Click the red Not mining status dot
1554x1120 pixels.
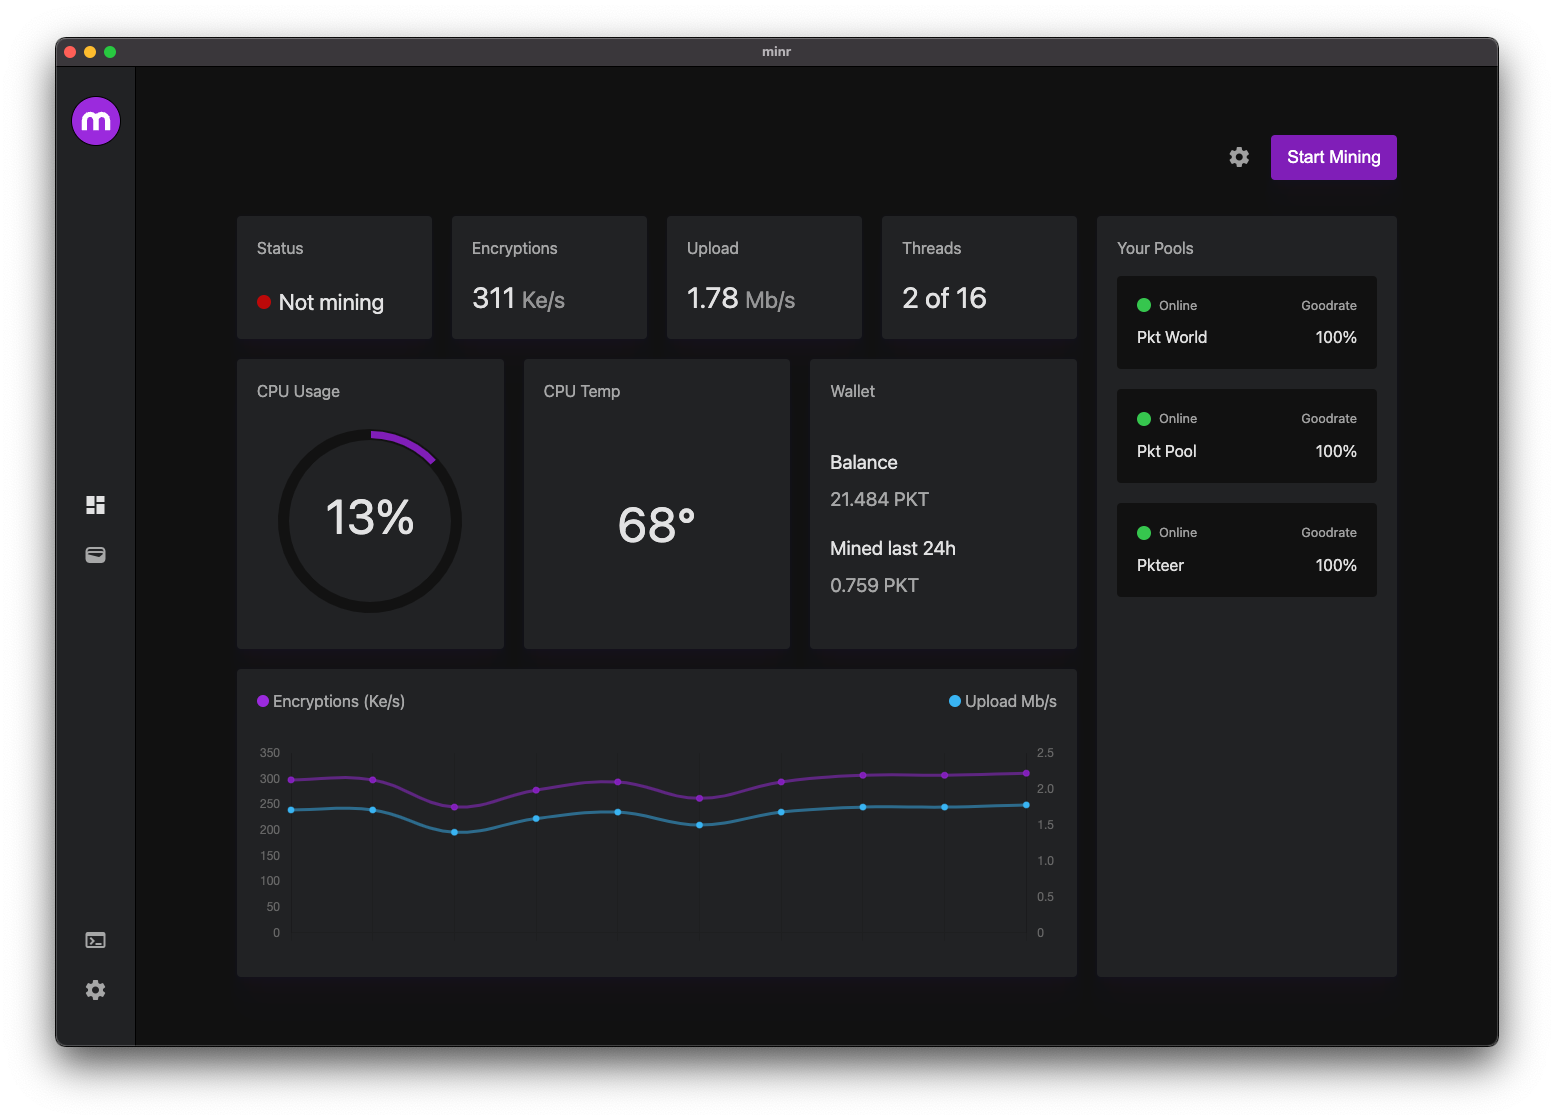pyautogui.click(x=264, y=302)
